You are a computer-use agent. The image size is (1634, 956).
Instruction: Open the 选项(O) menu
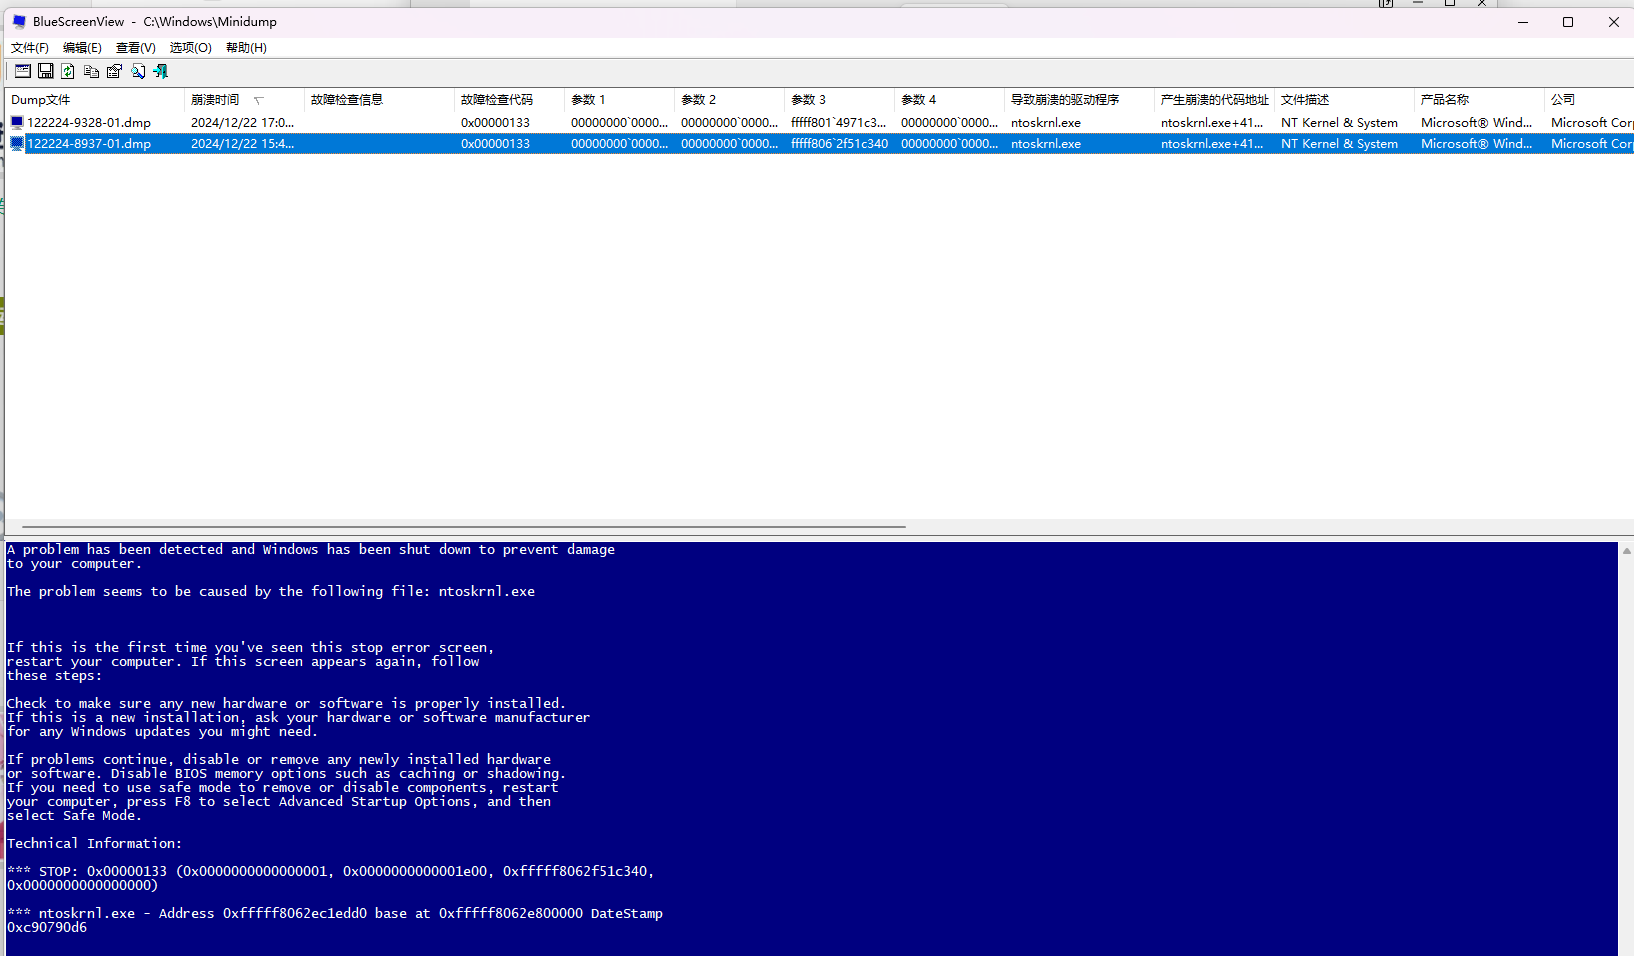(190, 47)
